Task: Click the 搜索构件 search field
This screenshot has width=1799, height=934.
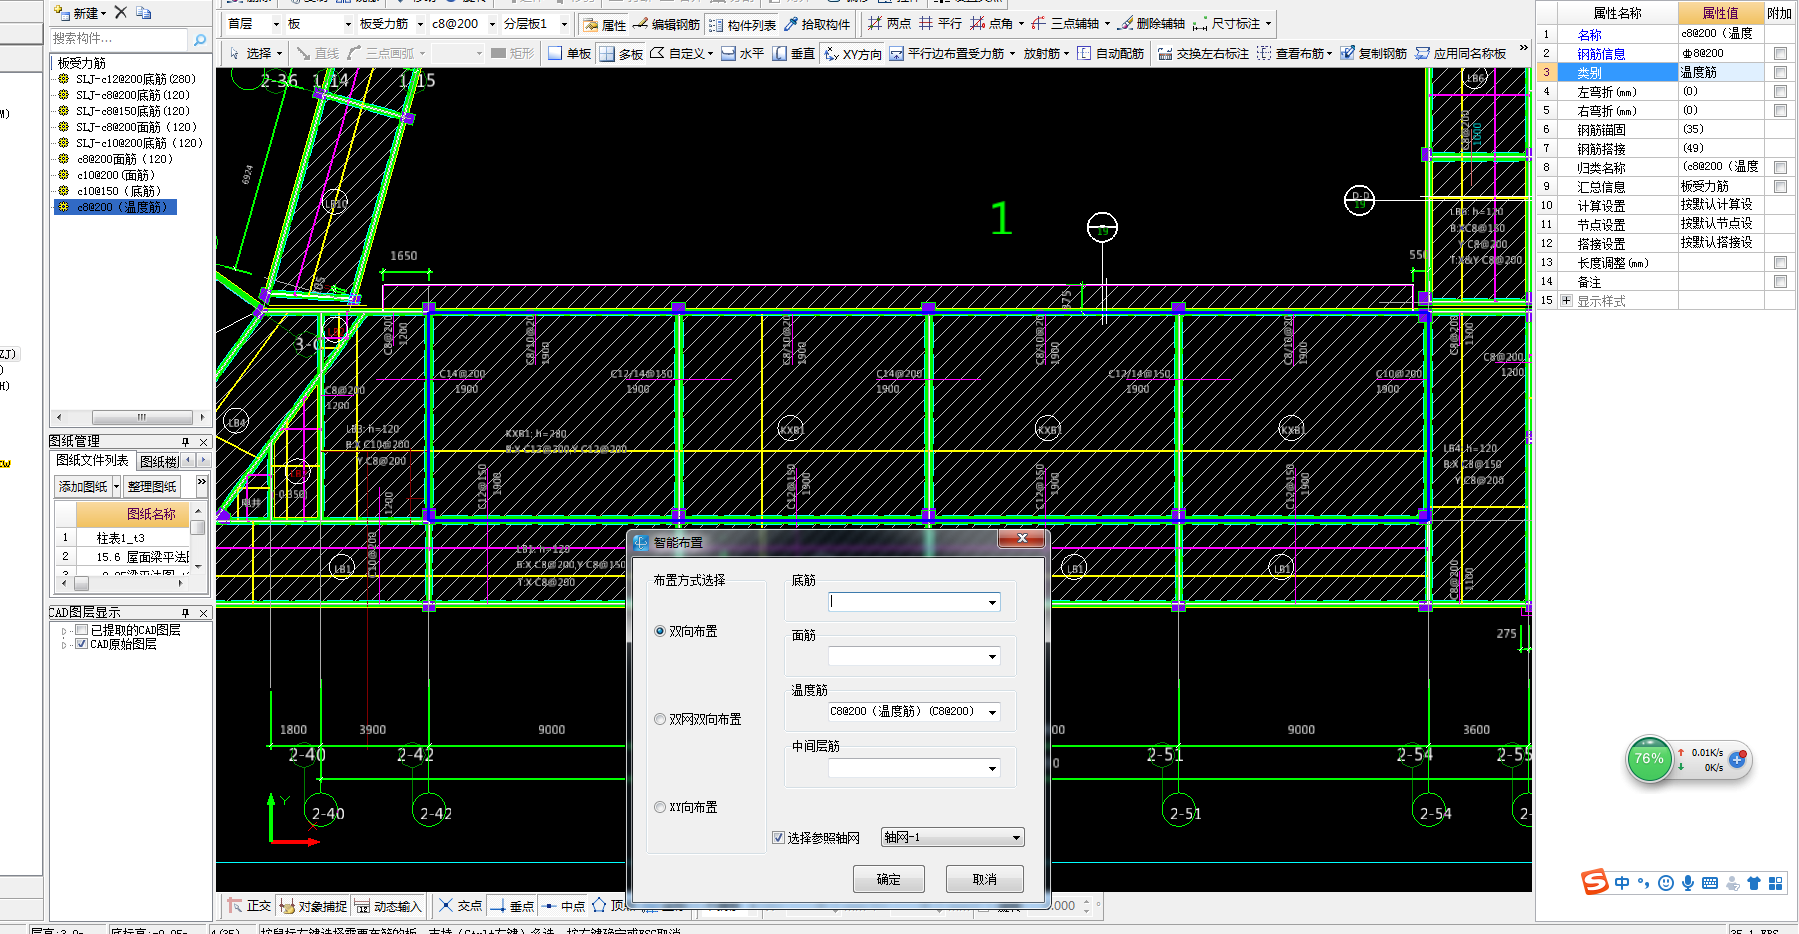Action: point(118,39)
